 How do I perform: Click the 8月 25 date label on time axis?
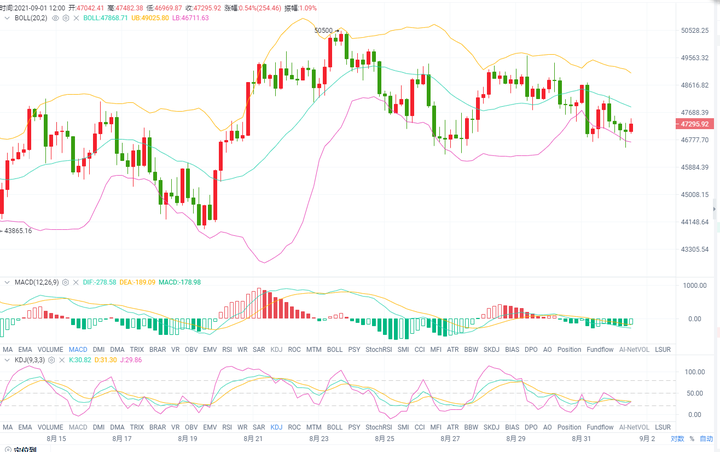[x=384, y=439]
